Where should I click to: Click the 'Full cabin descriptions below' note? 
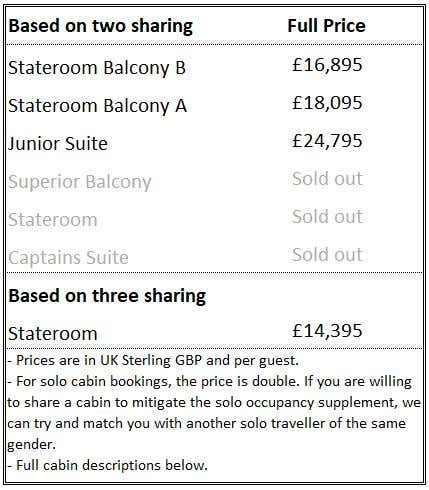tap(107, 465)
